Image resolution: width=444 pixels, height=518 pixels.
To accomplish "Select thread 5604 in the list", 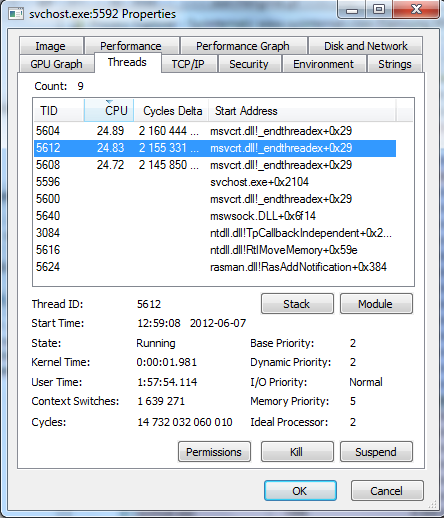I will [x=215, y=131].
